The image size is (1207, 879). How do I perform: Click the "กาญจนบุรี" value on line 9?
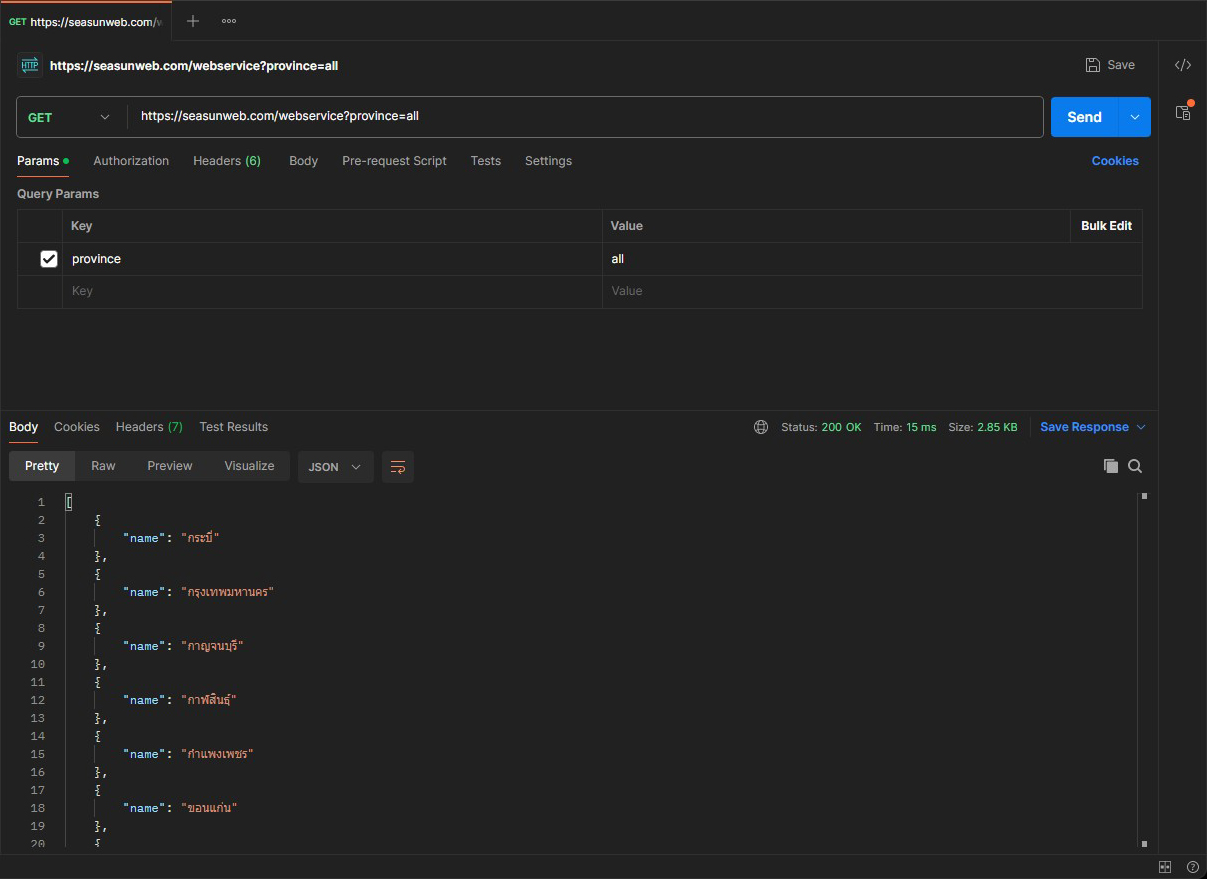(x=213, y=646)
